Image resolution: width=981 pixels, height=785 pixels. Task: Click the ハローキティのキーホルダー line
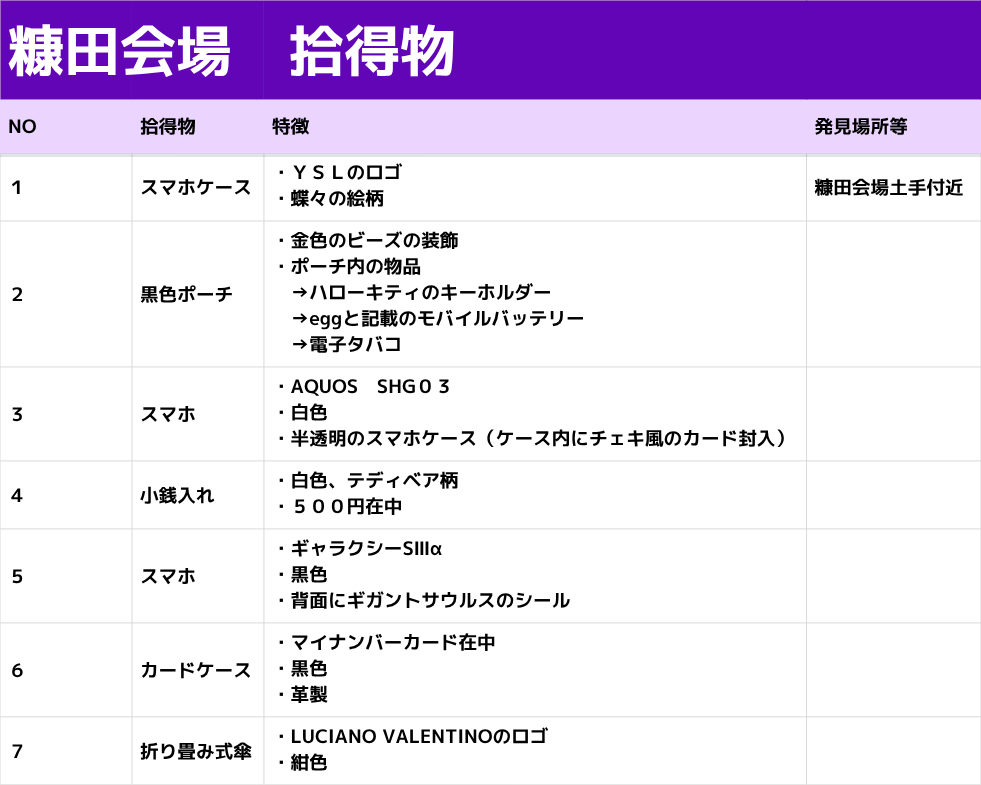[x=421, y=293]
